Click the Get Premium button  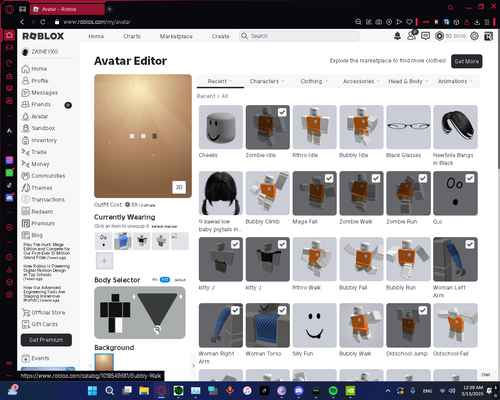click(46, 340)
